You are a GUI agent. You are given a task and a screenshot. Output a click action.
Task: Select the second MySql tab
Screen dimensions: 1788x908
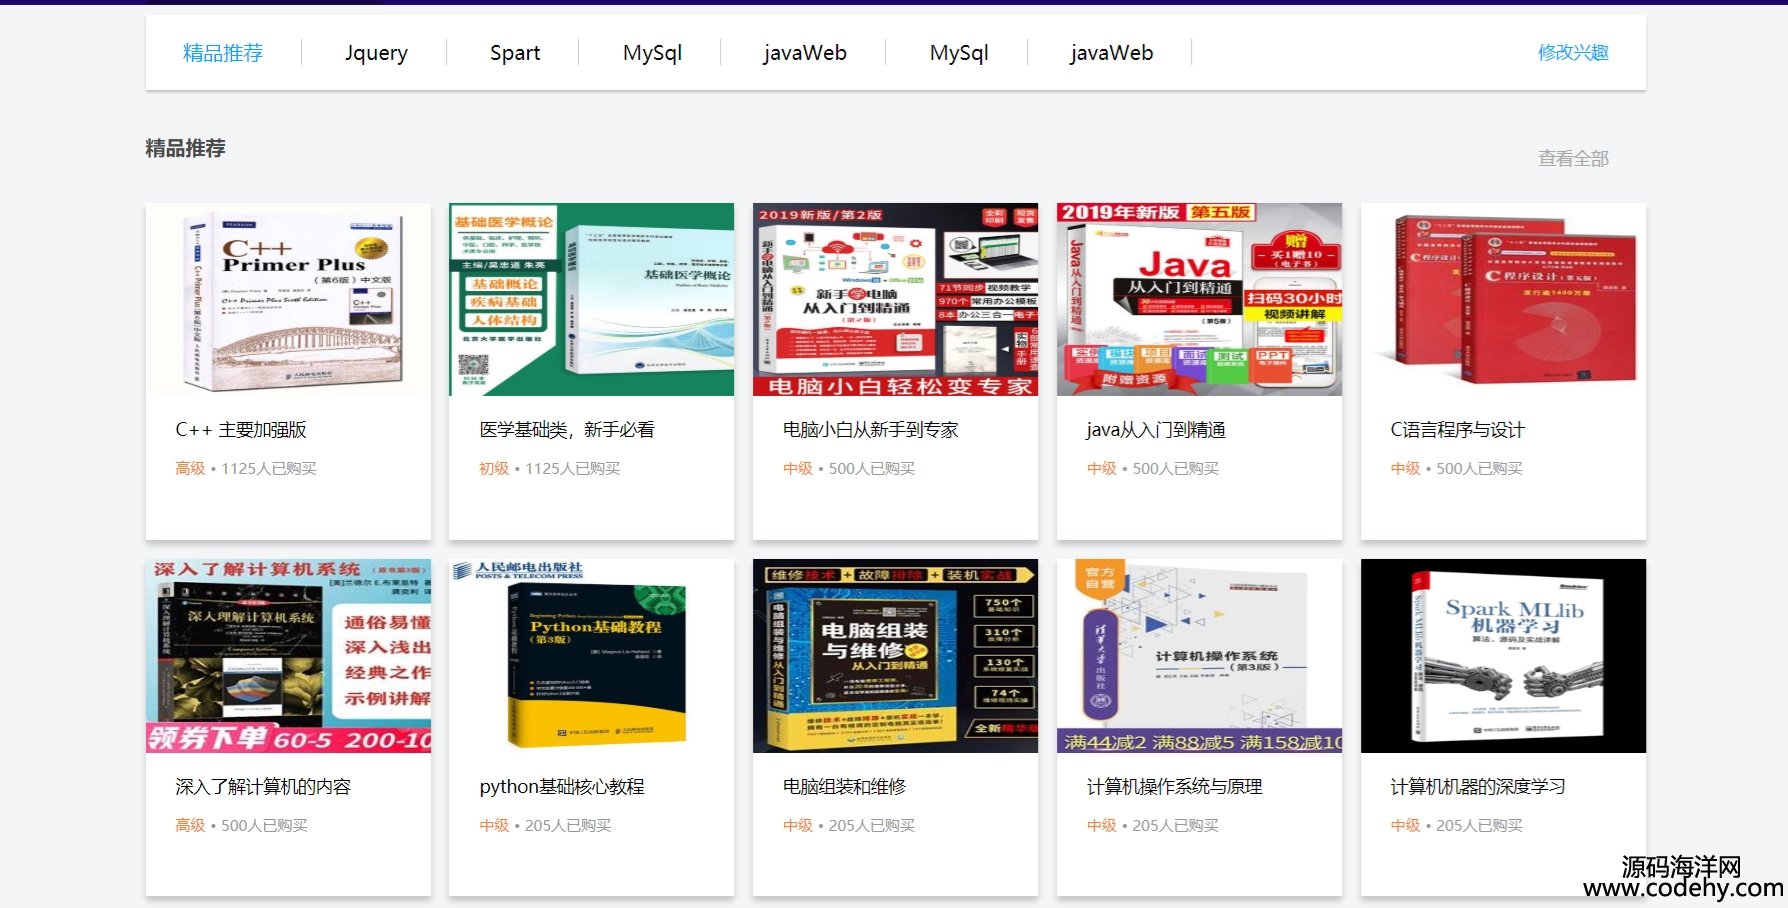click(x=959, y=53)
